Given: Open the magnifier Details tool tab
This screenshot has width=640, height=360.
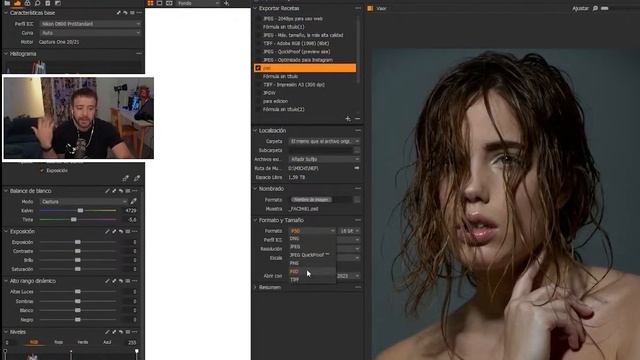Looking at the screenshot, I should tap(38, 3).
